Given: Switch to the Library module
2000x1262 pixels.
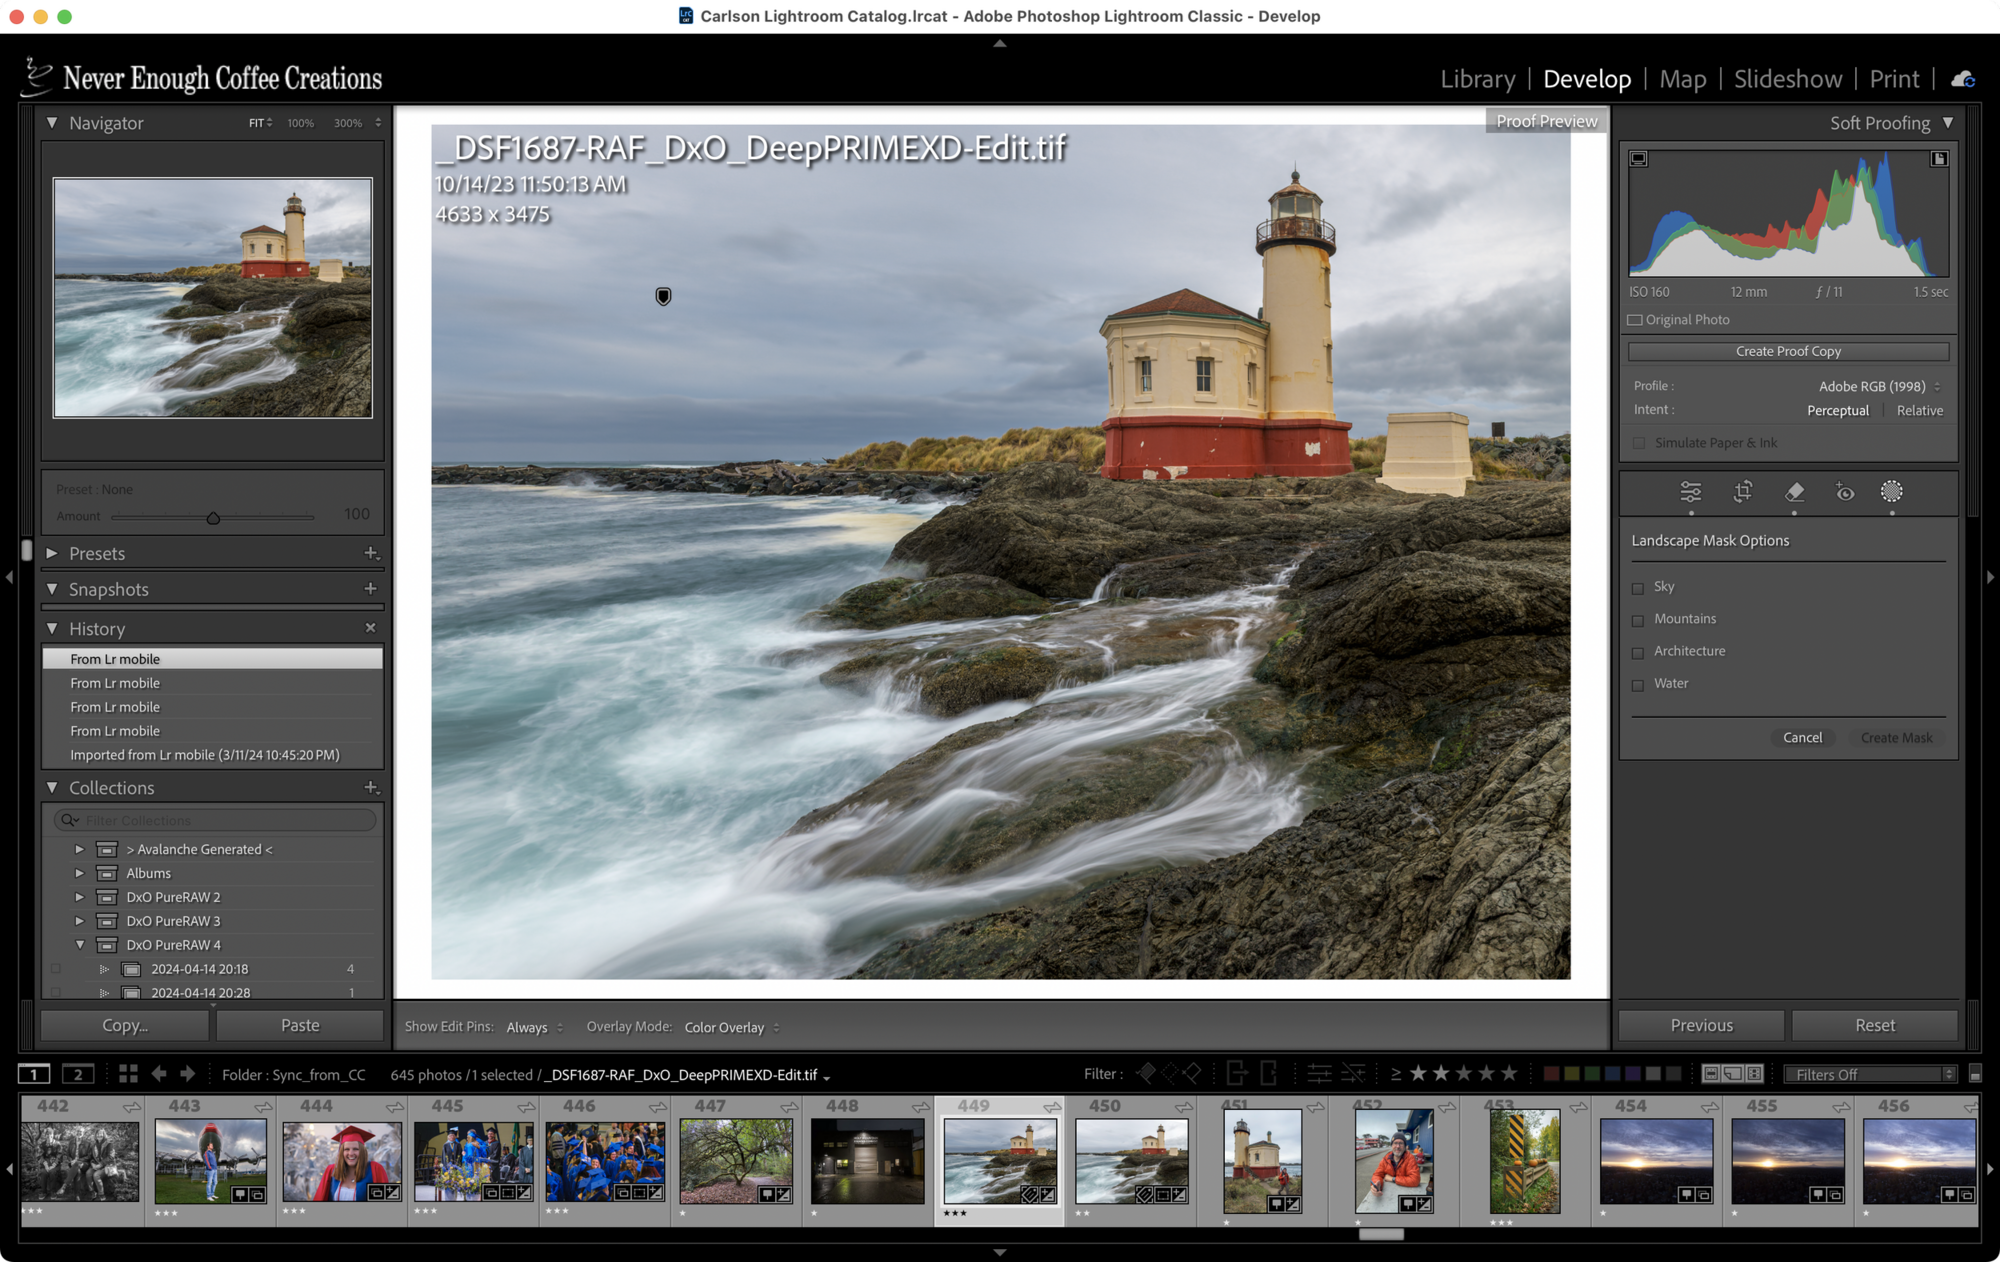Looking at the screenshot, I should (x=1477, y=79).
